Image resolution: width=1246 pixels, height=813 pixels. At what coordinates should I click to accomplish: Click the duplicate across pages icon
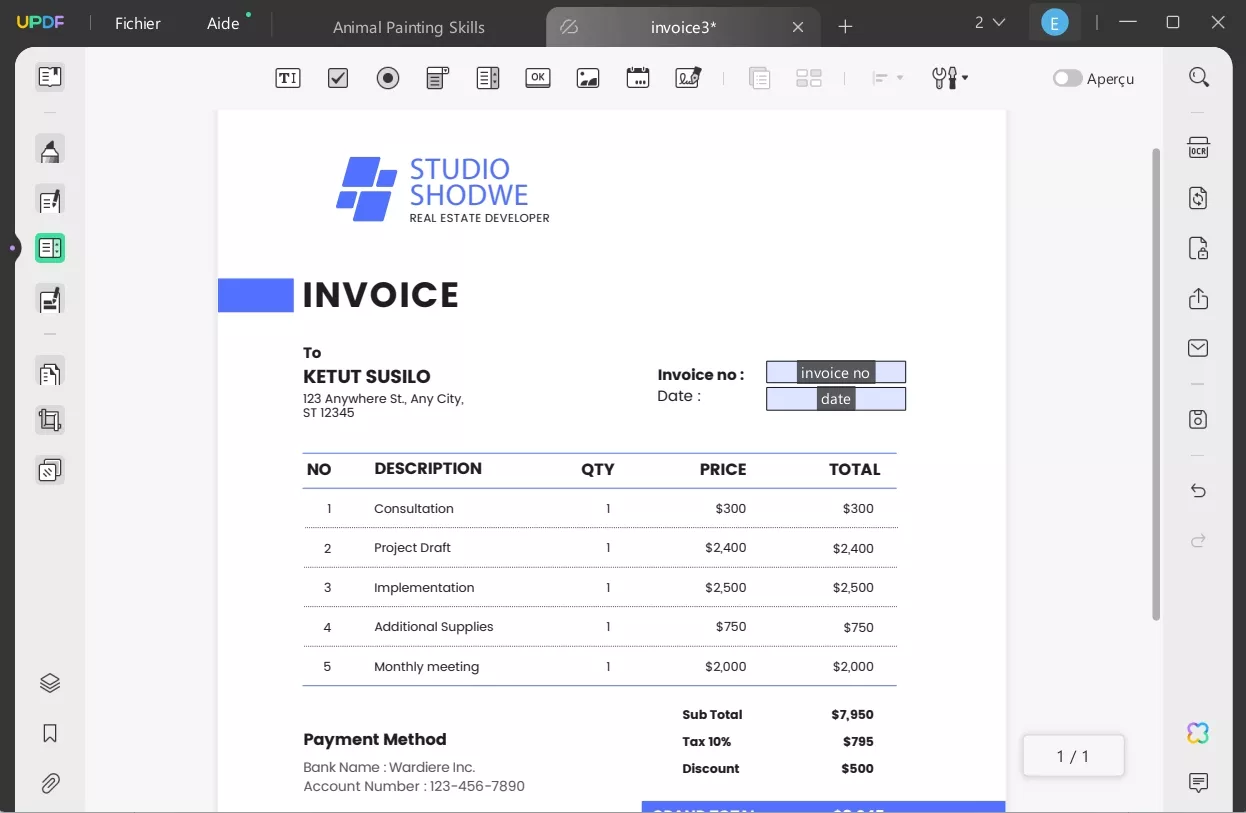759,78
